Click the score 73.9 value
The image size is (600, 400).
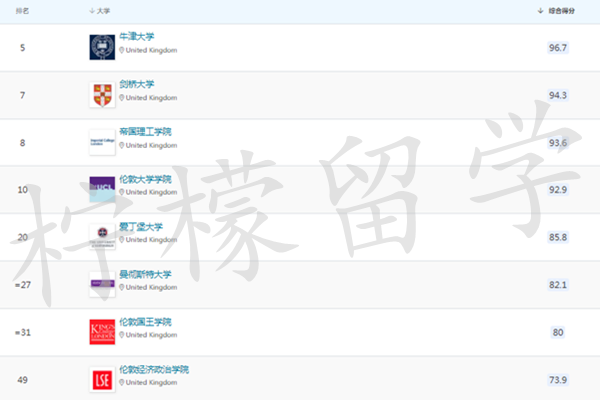click(558, 380)
